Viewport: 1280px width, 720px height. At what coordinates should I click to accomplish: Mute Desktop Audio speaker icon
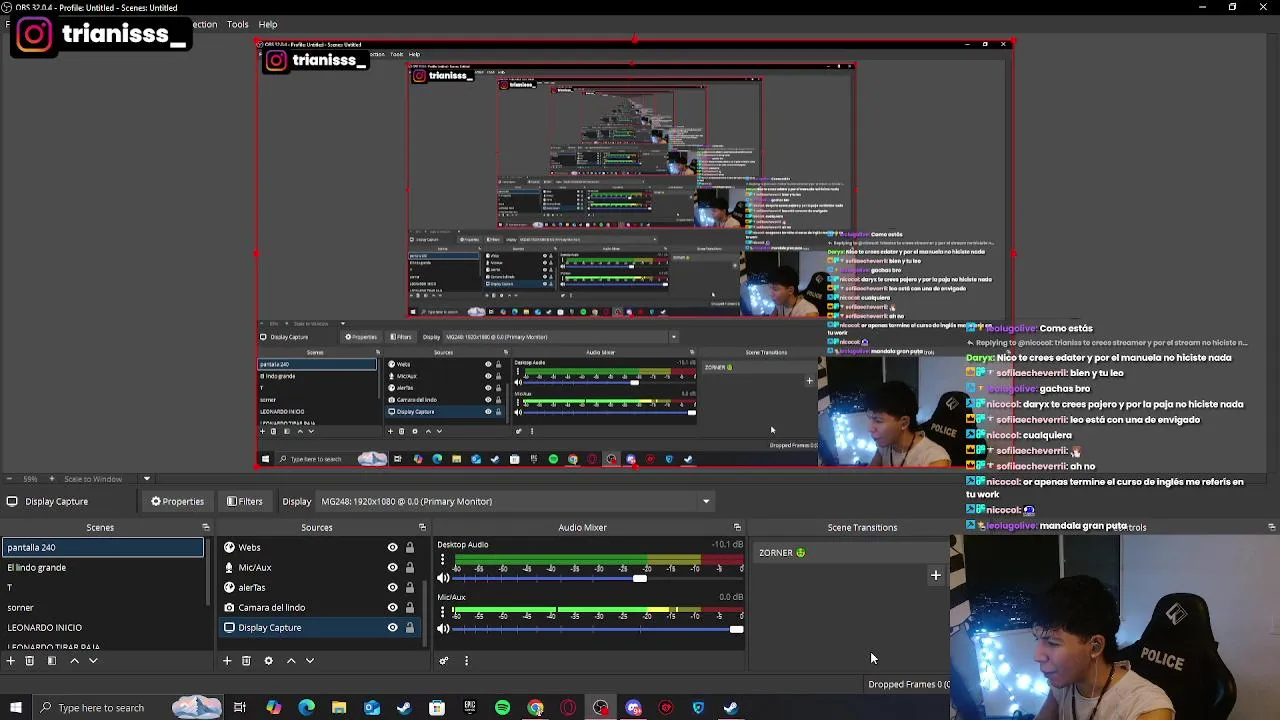click(444, 578)
